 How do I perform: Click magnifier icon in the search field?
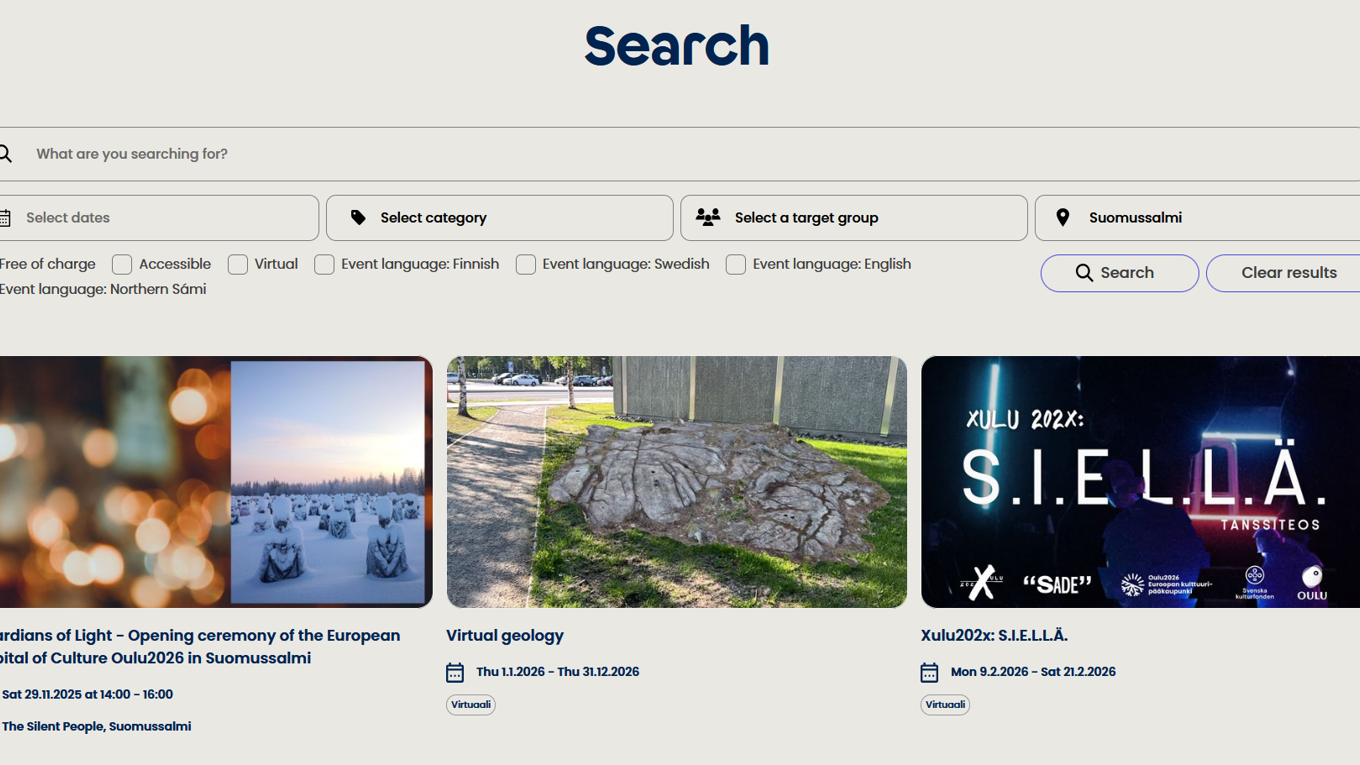coord(6,154)
